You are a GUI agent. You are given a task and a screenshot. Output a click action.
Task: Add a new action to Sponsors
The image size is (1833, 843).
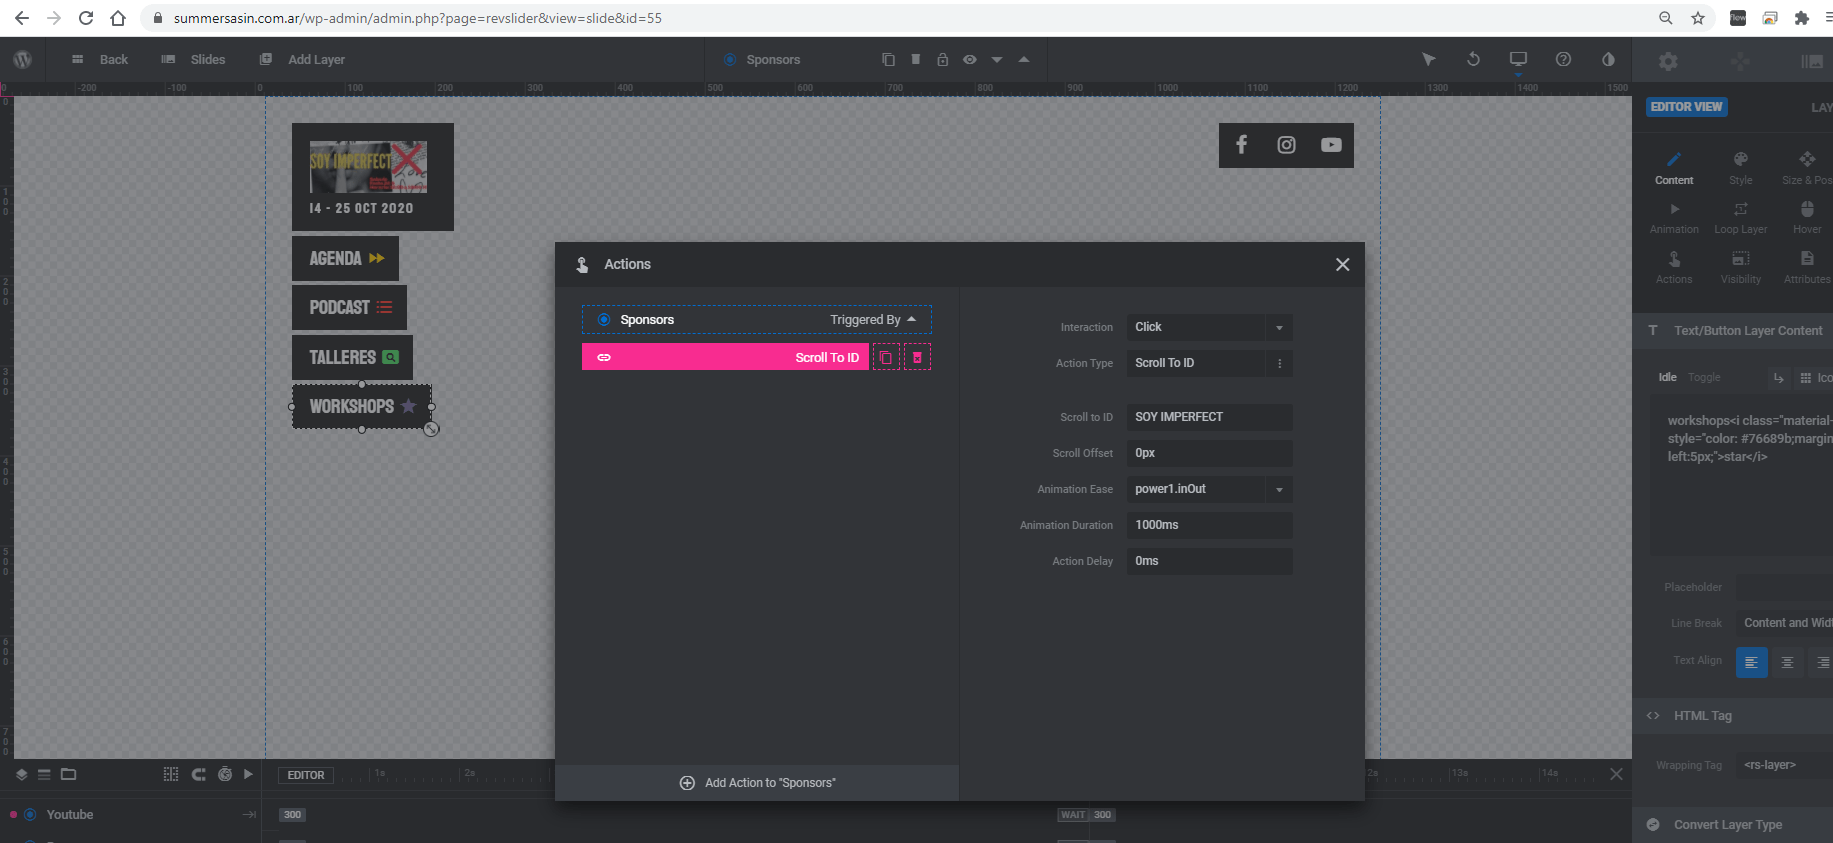[x=757, y=783]
